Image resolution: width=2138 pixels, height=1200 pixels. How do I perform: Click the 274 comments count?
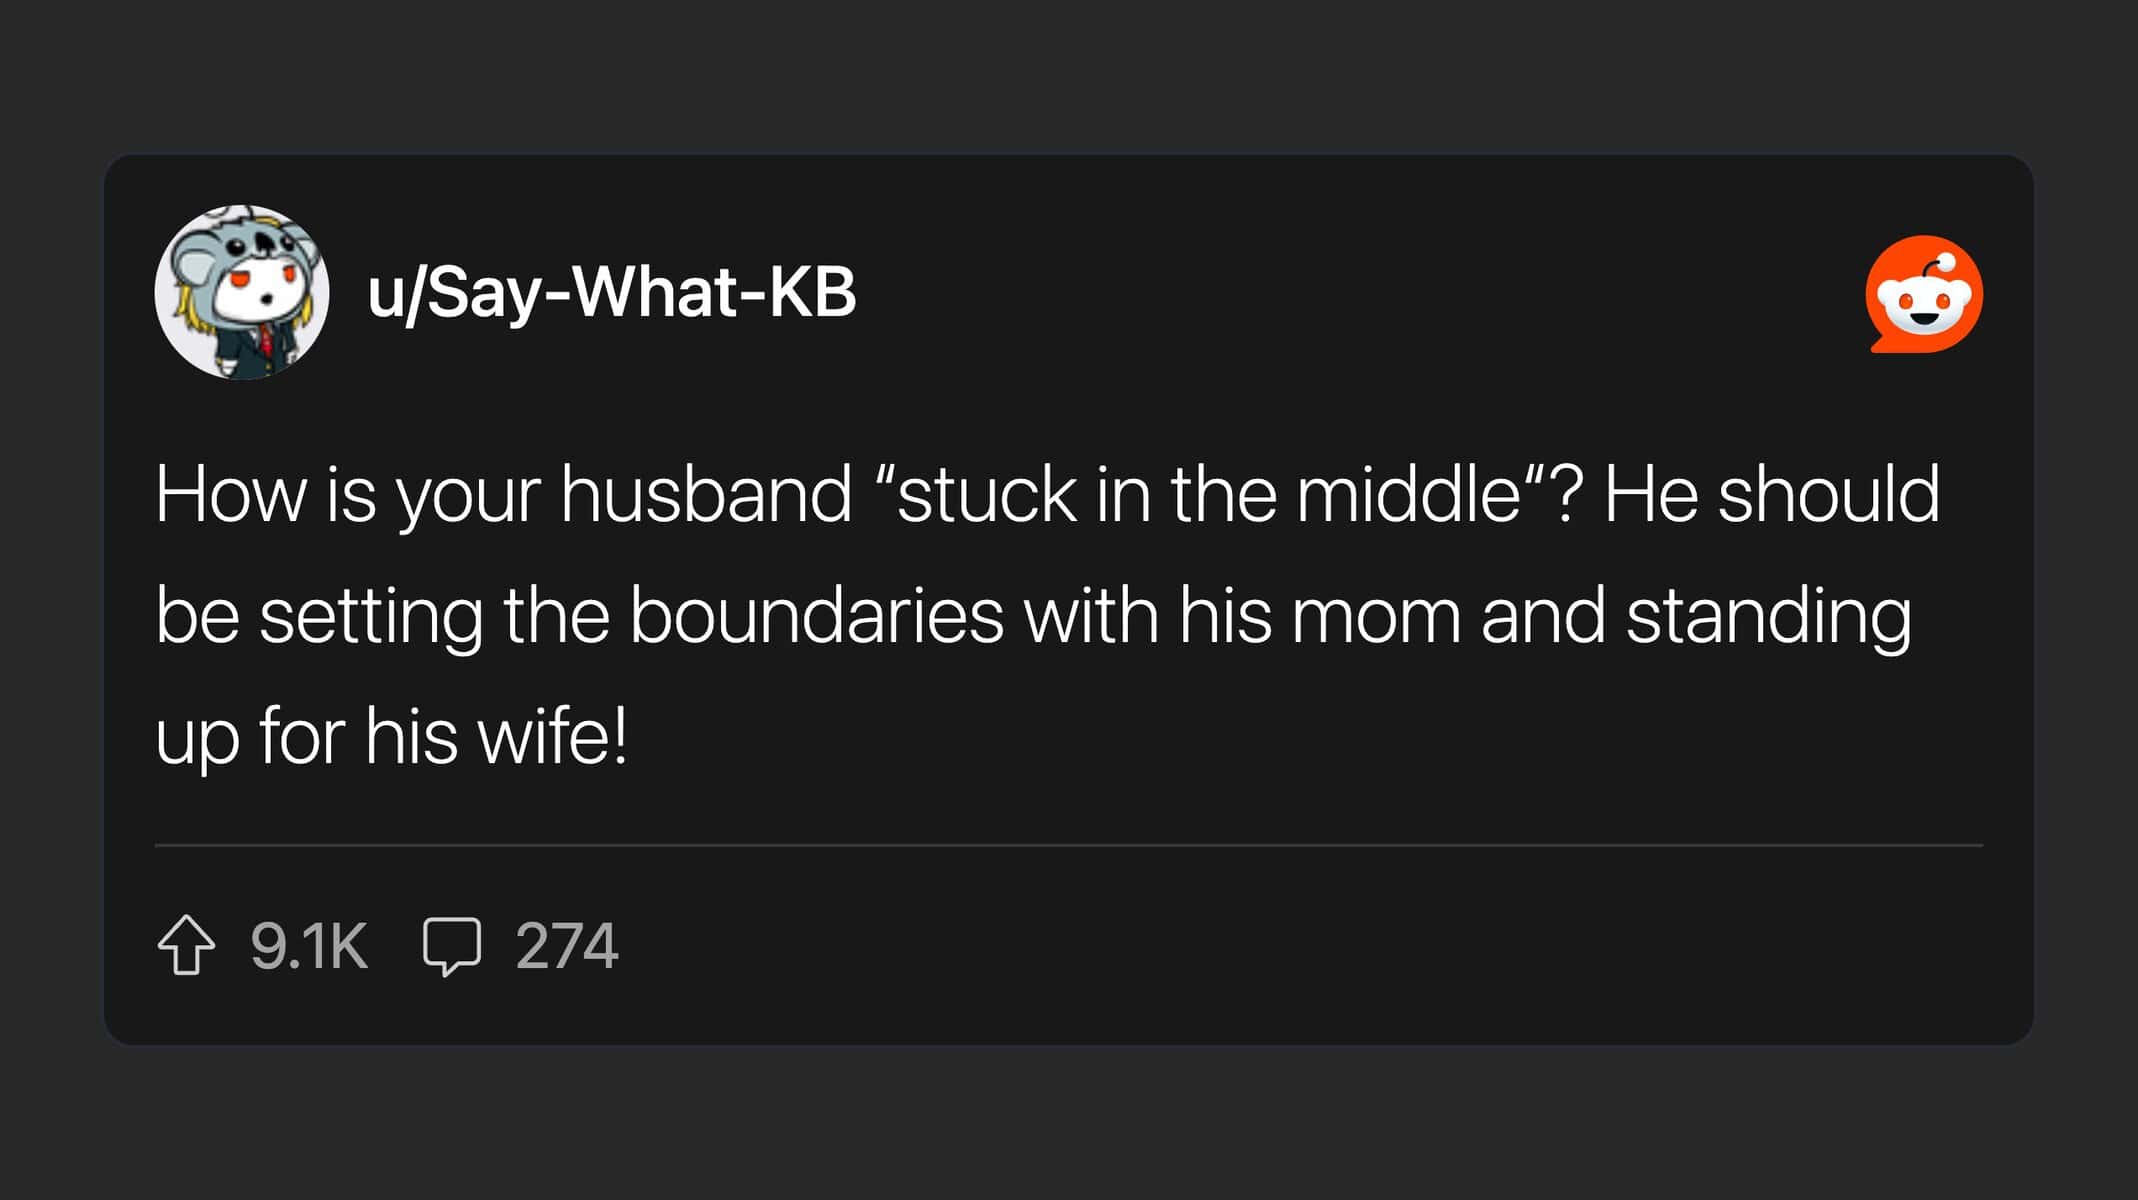pyautogui.click(x=567, y=946)
